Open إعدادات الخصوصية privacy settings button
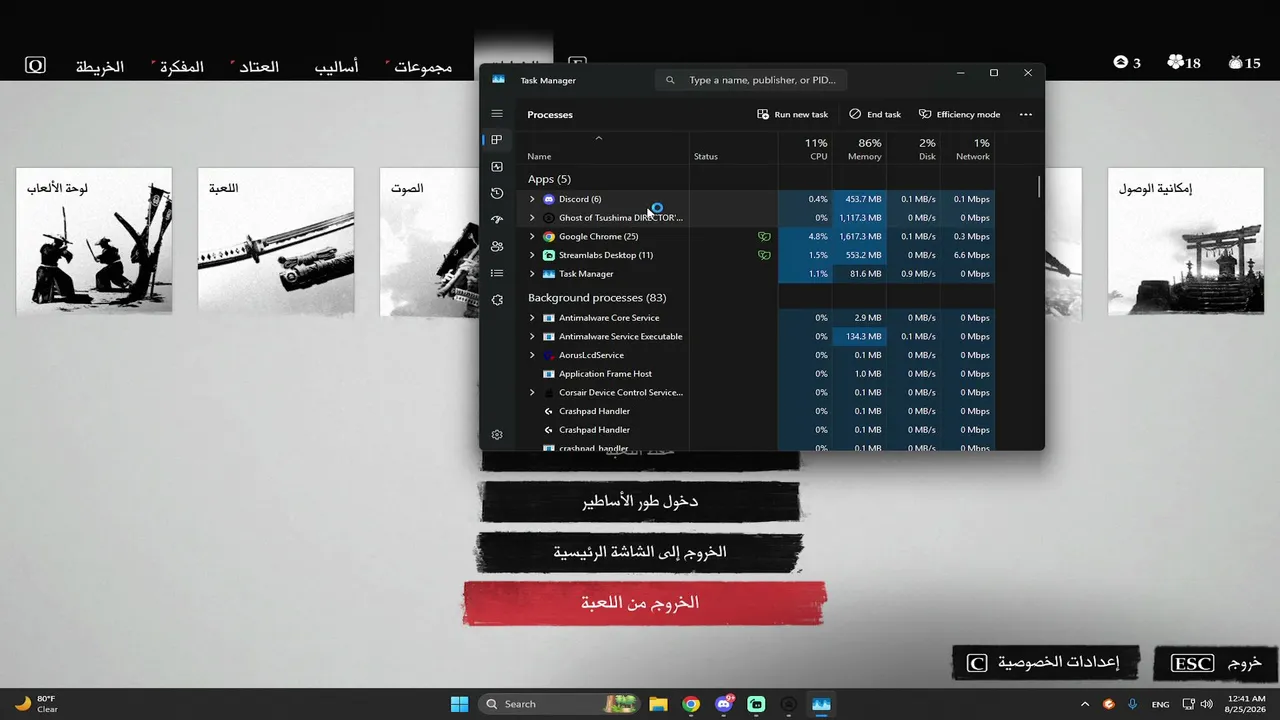 pyautogui.click(x=1045, y=662)
